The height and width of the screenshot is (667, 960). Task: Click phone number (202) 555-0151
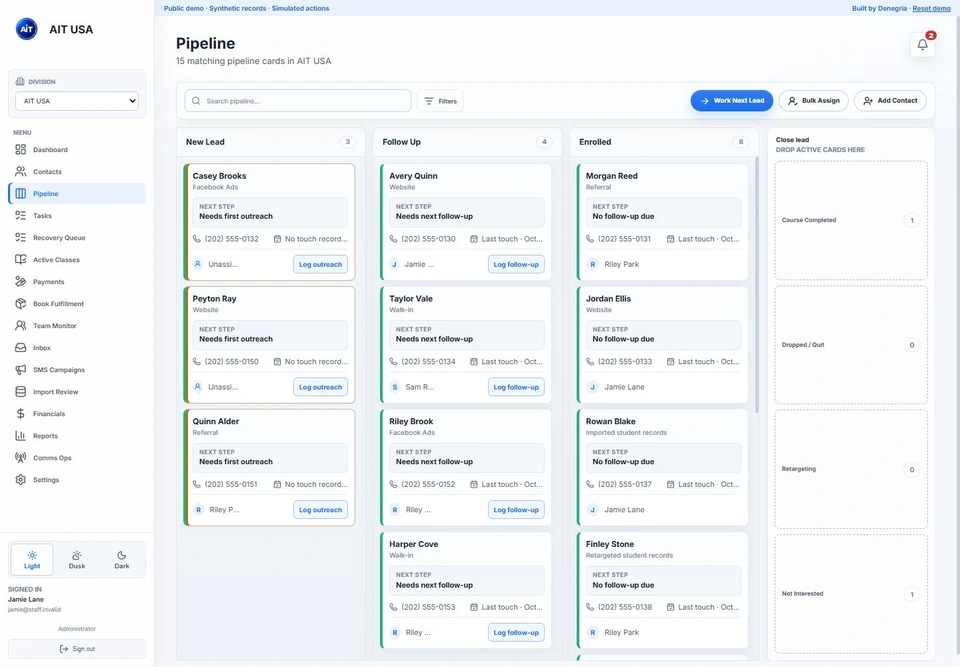click(x=231, y=484)
